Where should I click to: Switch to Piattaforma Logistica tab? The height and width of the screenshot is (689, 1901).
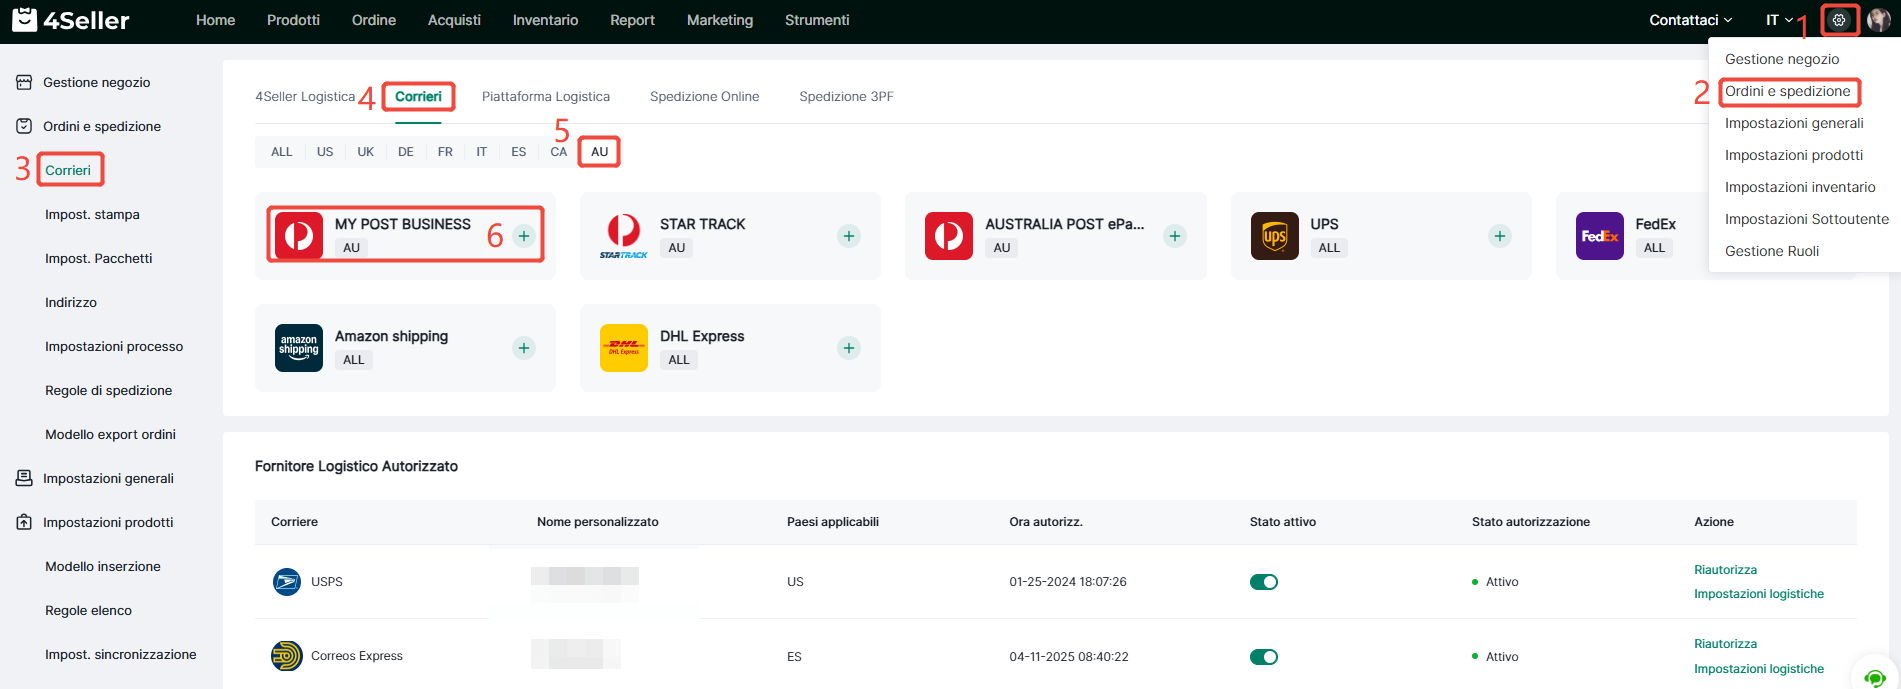[545, 97]
